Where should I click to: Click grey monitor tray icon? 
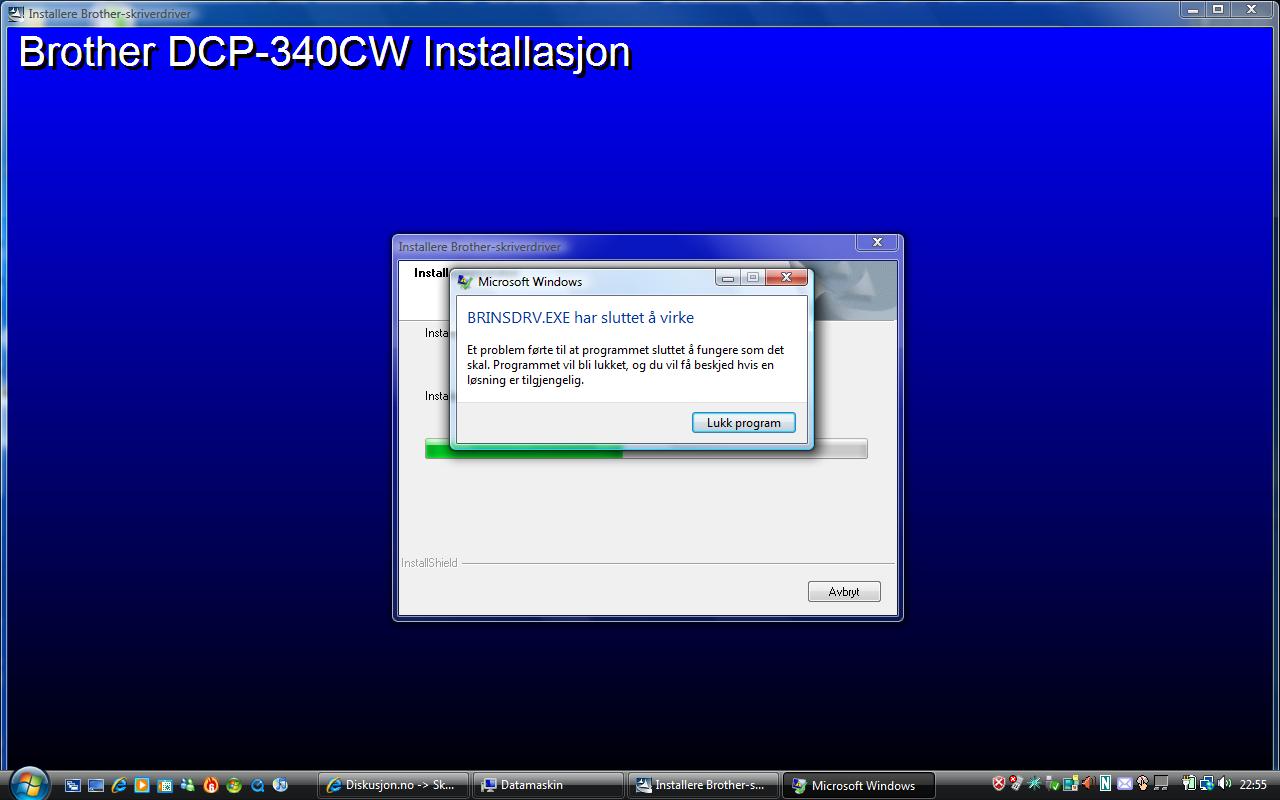[x=1161, y=783]
